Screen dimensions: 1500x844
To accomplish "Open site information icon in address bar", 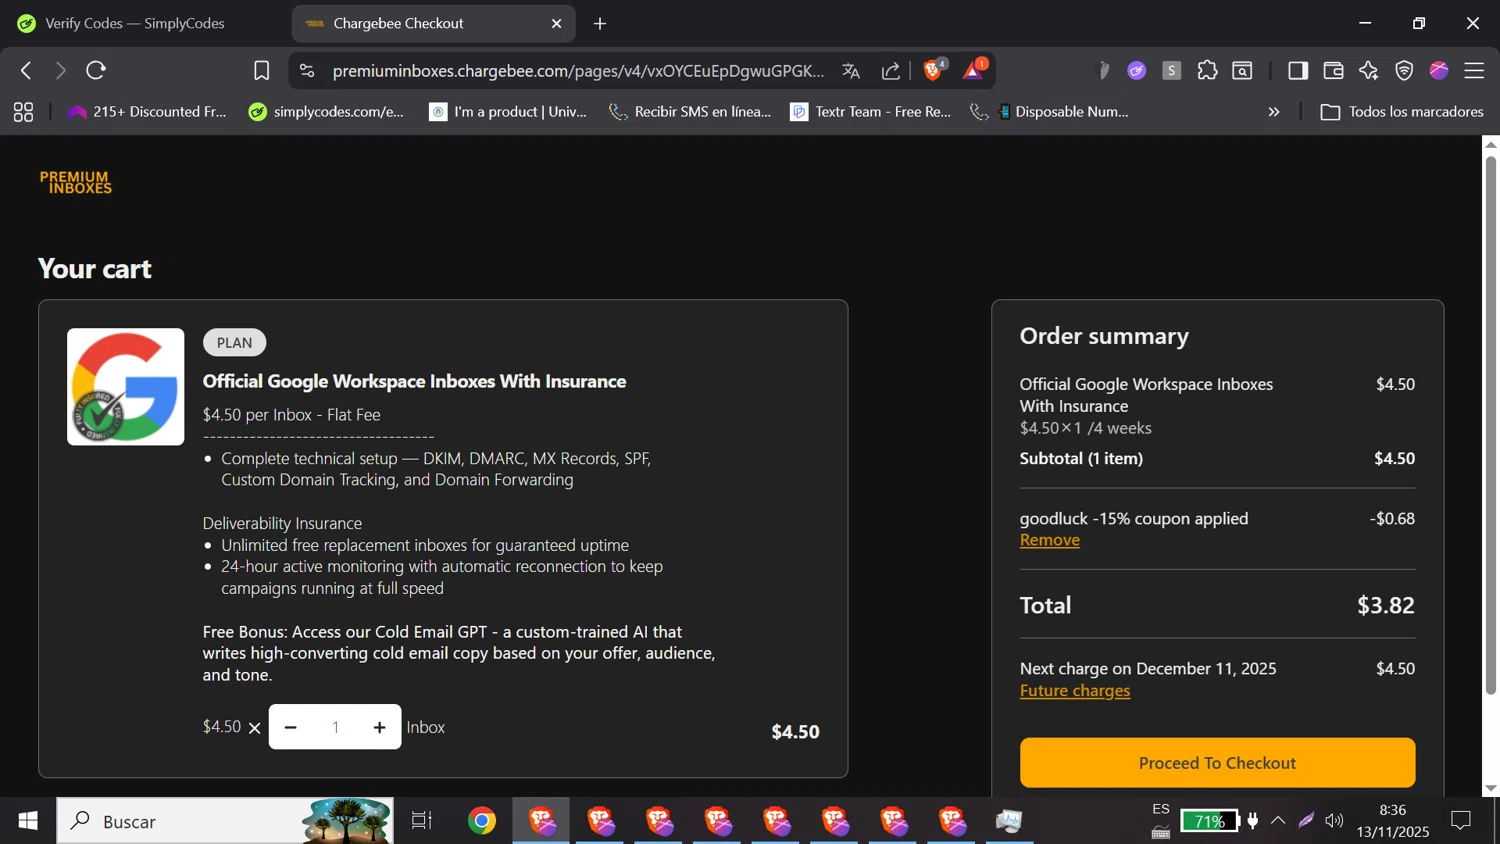I will tap(307, 71).
